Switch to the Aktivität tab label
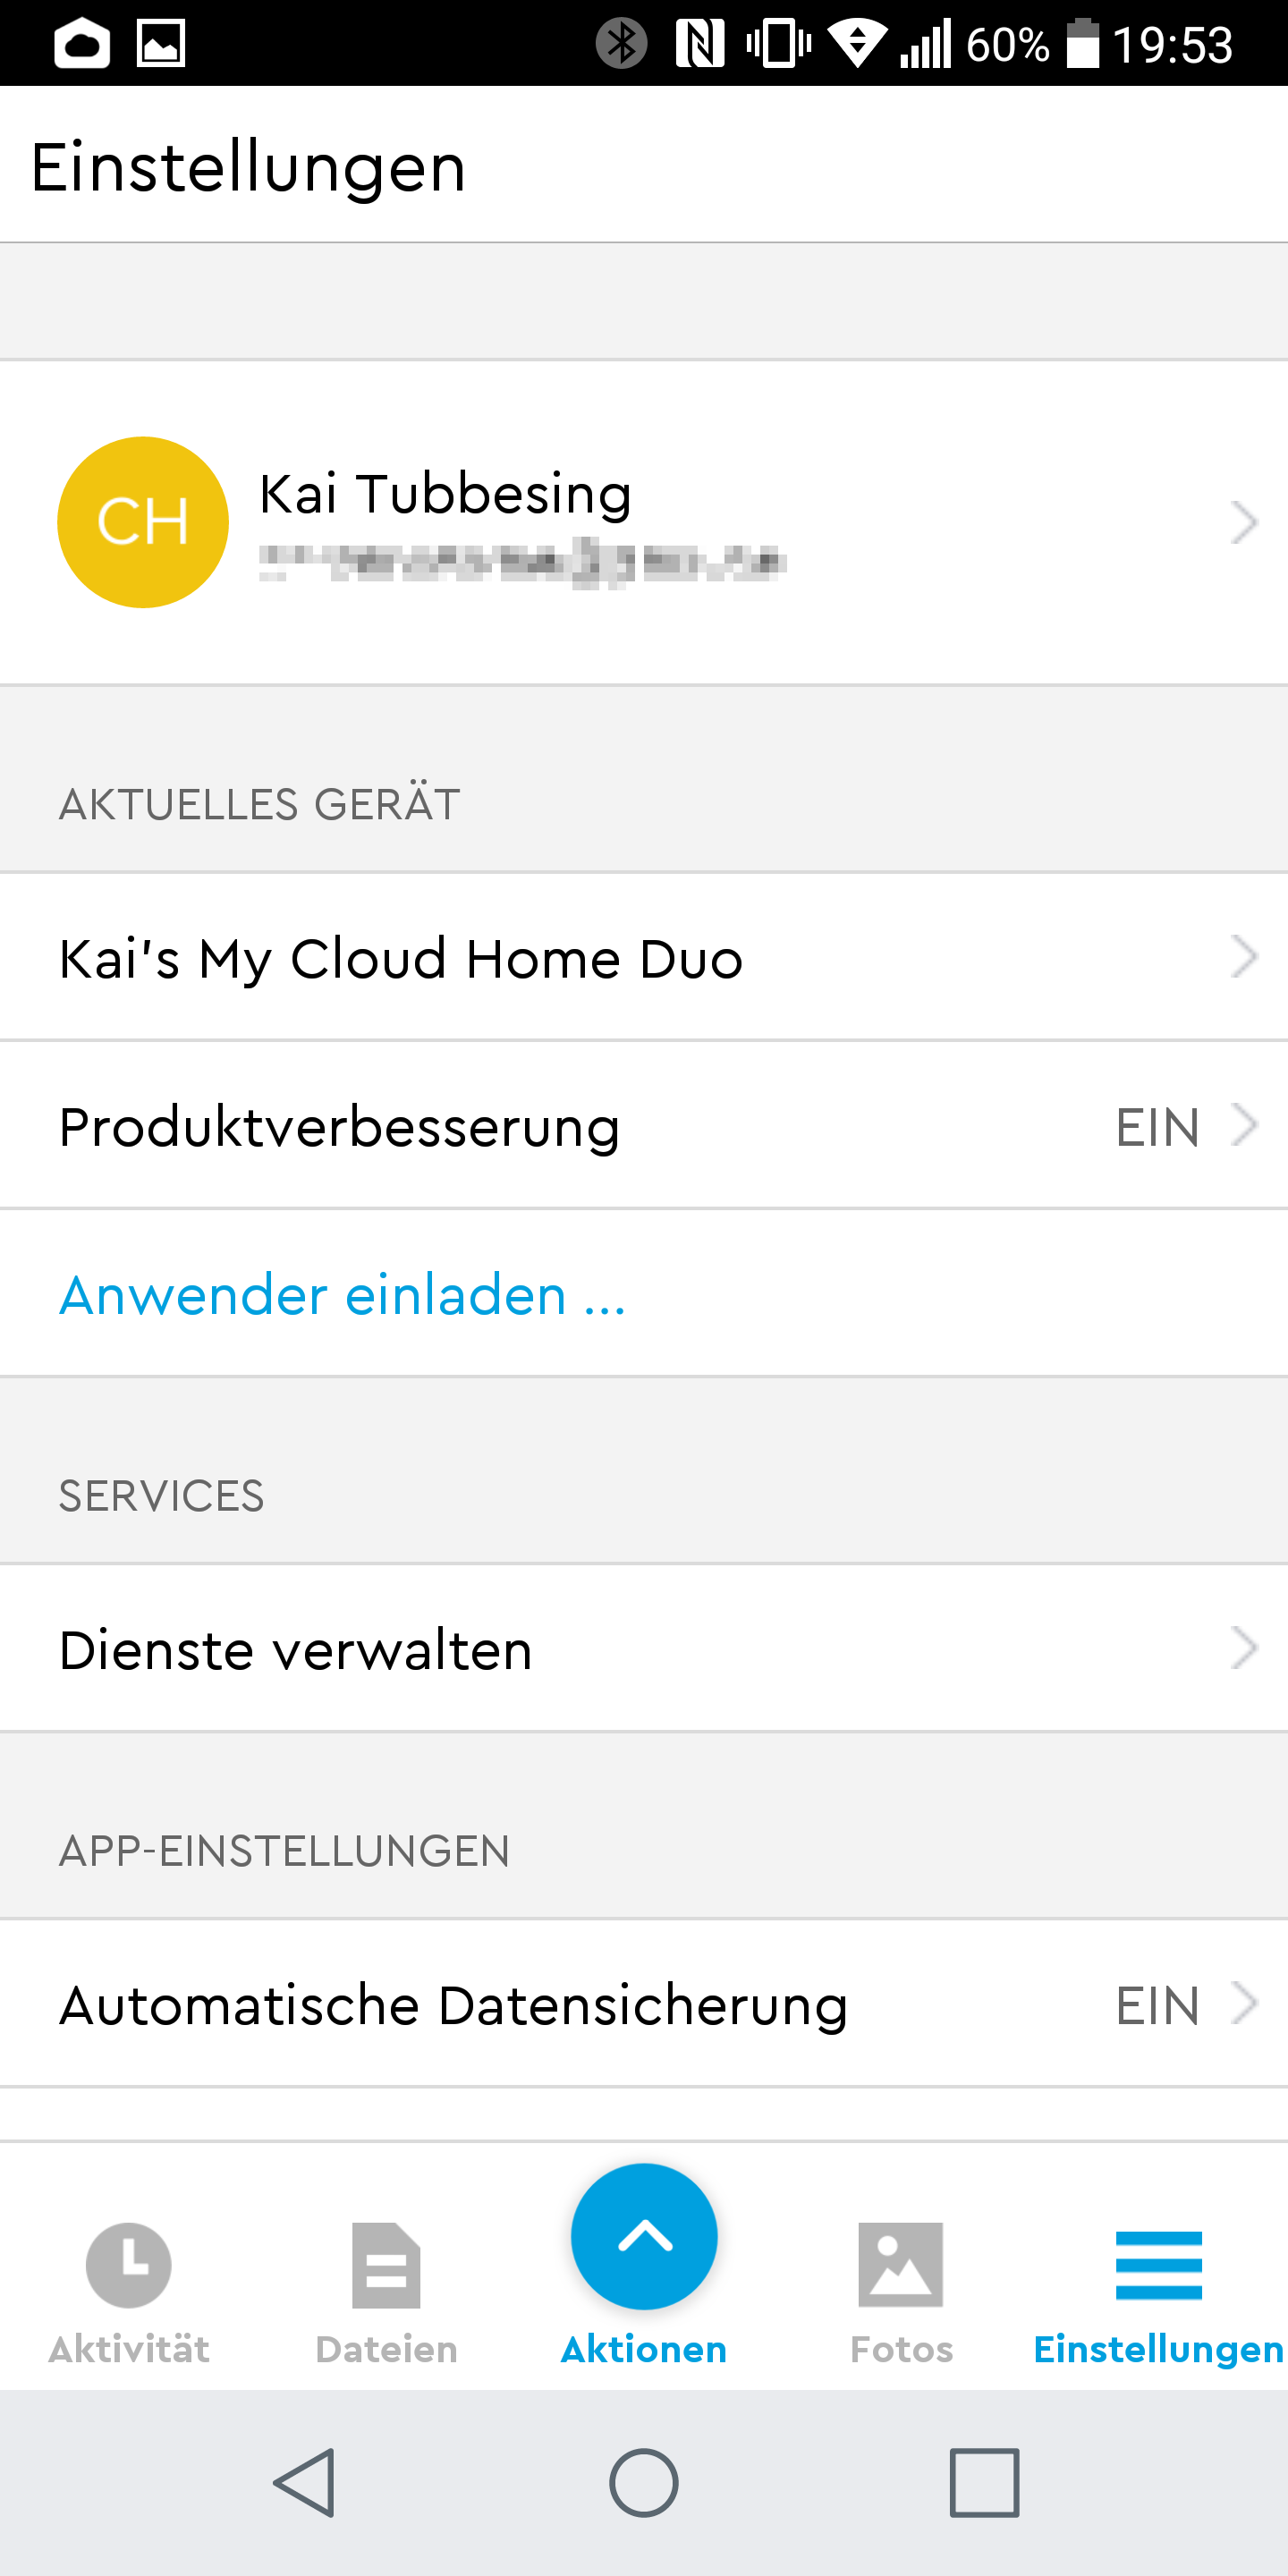The height and width of the screenshot is (2576, 1288). click(129, 2349)
